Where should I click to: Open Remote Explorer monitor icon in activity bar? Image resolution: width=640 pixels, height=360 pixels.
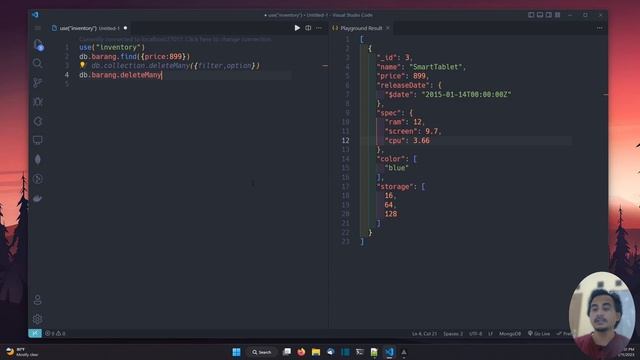point(38,140)
